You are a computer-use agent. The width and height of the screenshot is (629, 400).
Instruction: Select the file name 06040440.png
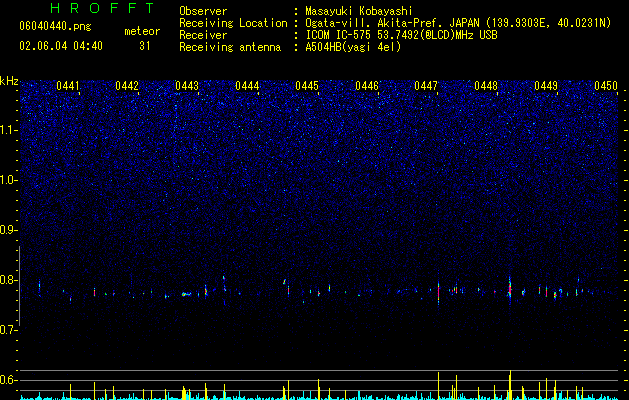(x=55, y=26)
